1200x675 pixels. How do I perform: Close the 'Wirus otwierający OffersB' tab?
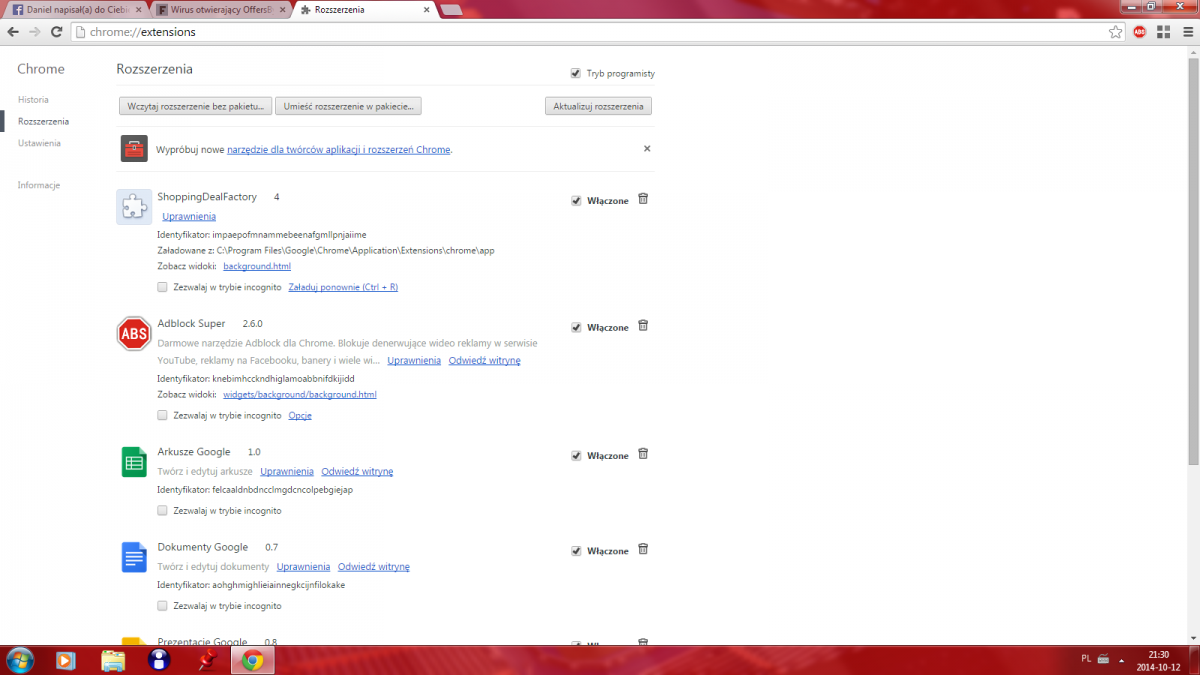282,9
